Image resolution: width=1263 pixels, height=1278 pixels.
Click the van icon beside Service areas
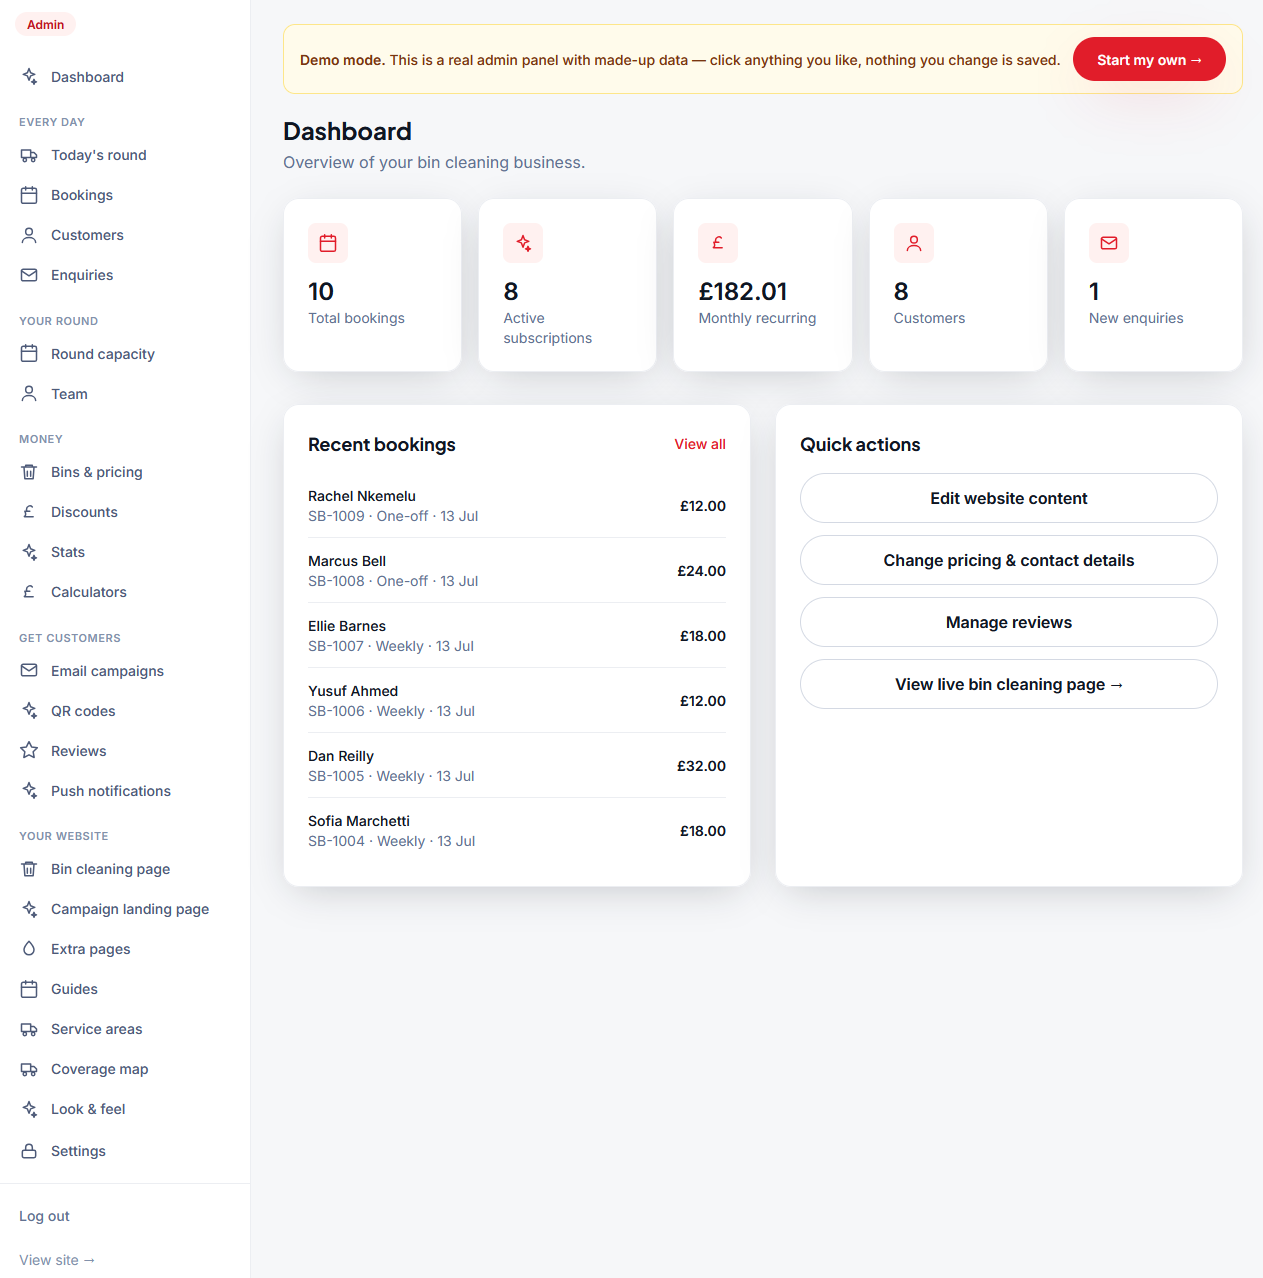coord(29,1029)
